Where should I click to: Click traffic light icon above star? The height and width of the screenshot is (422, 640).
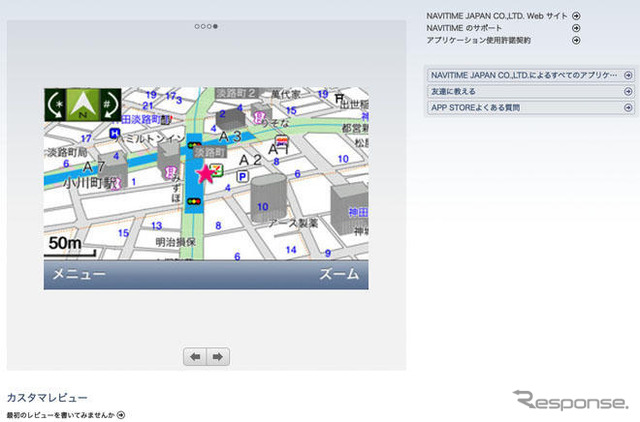[194, 145]
